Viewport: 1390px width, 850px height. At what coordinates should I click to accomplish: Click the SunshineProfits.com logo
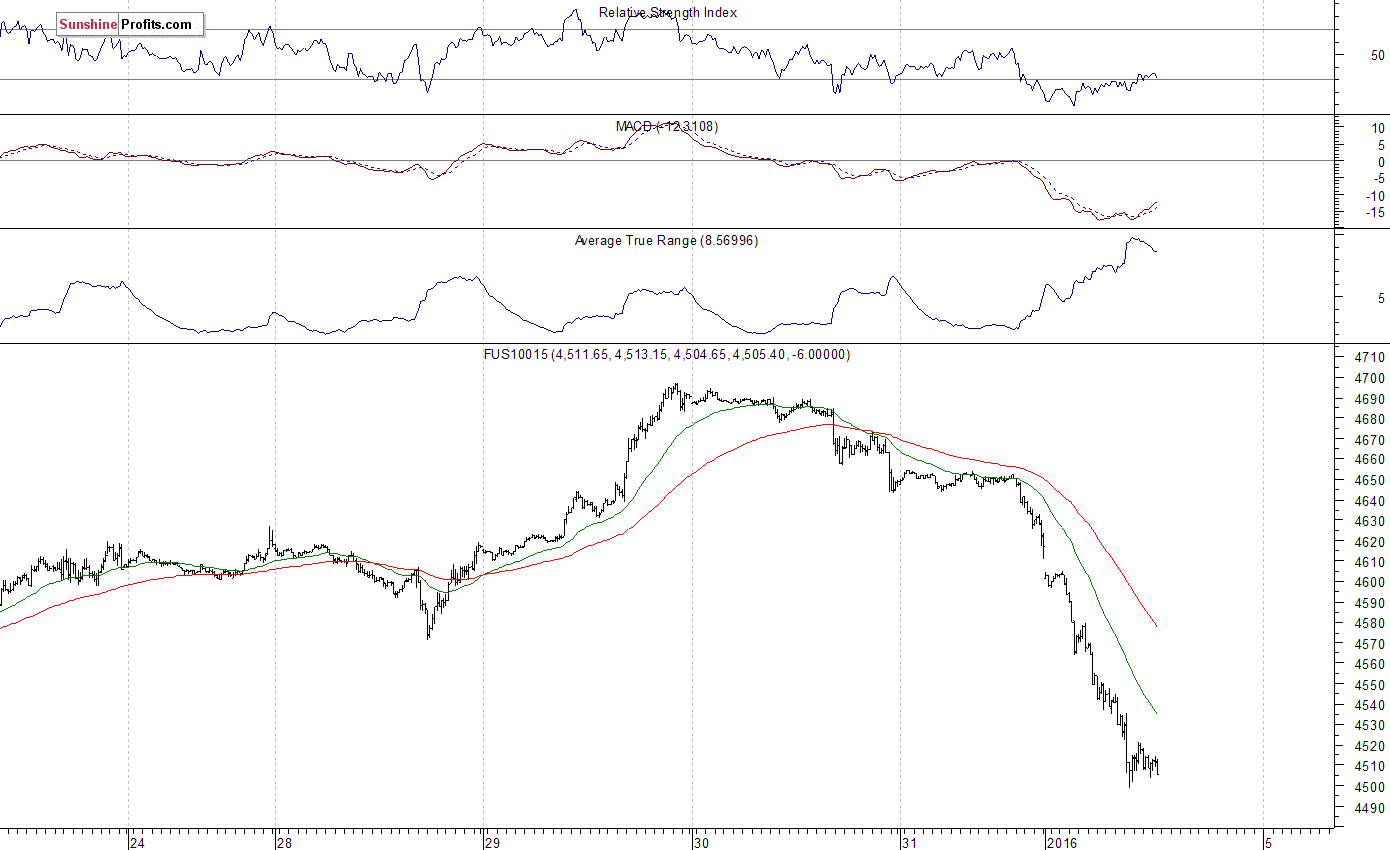[x=130, y=24]
